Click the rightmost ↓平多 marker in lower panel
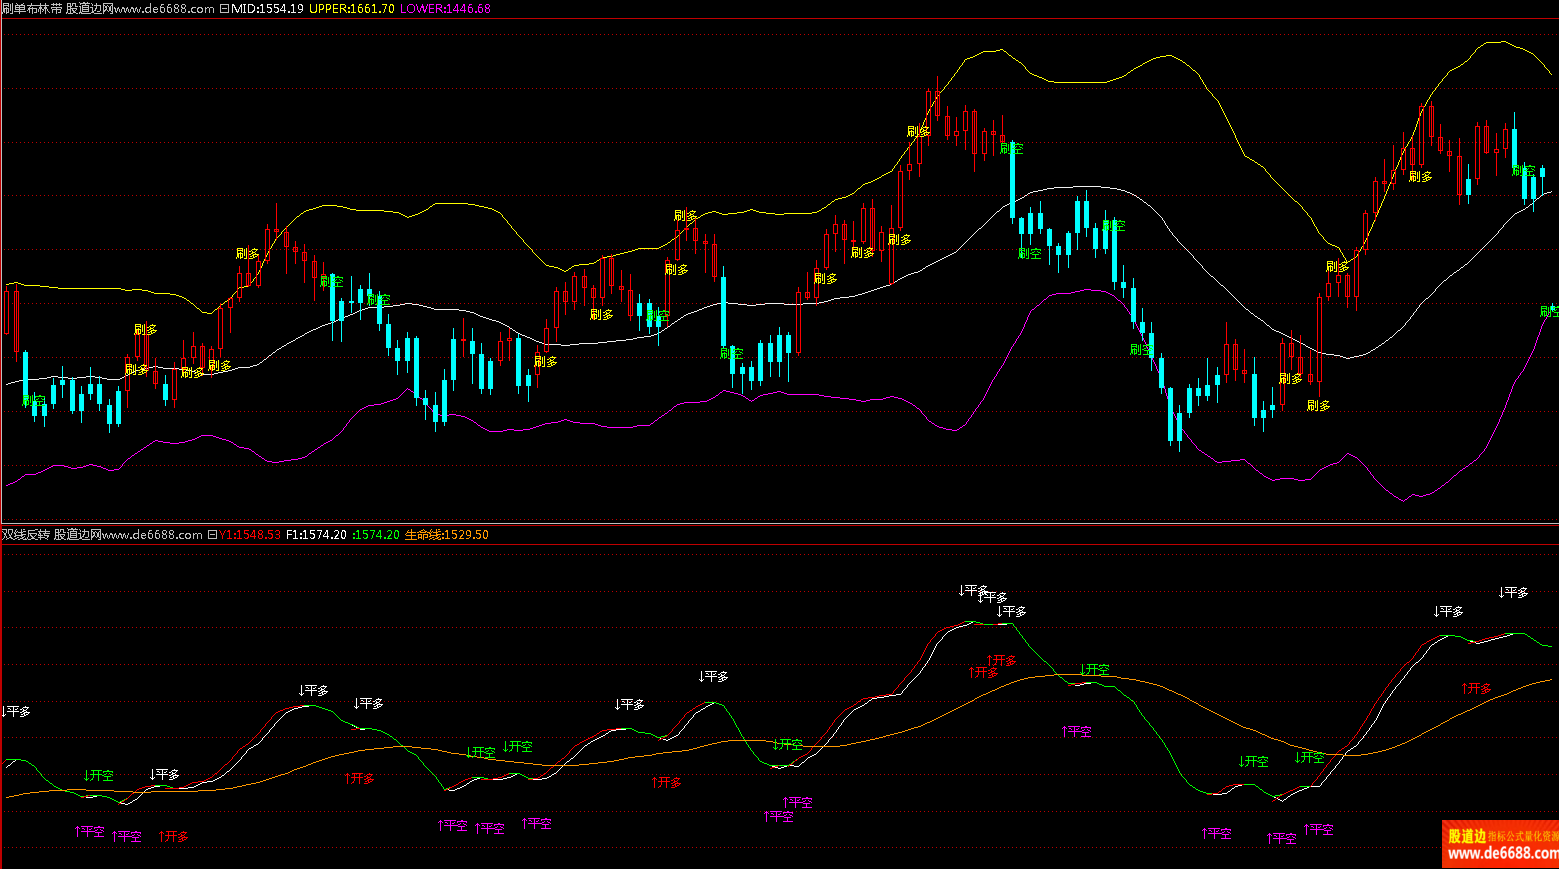1559x869 pixels. pos(1513,593)
